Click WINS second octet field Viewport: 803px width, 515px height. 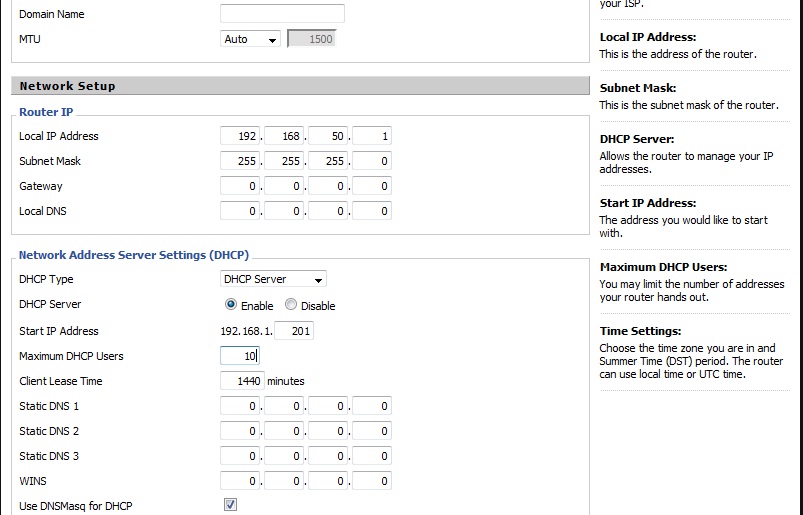click(284, 481)
